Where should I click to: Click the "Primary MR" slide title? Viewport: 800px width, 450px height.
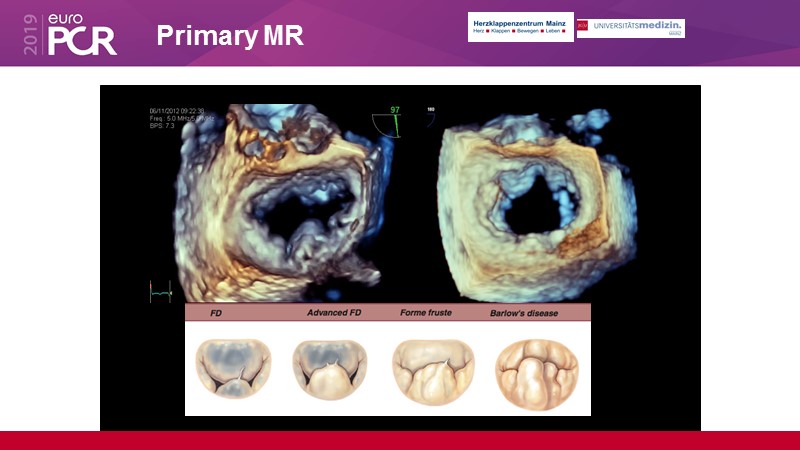(230, 36)
